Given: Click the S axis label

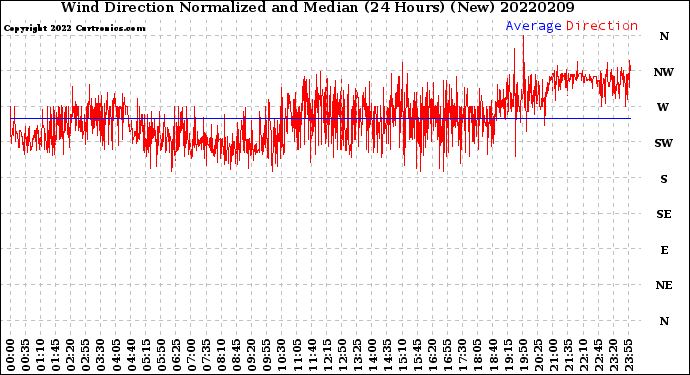Looking at the screenshot, I should pyautogui.click(x=664, y=179).
